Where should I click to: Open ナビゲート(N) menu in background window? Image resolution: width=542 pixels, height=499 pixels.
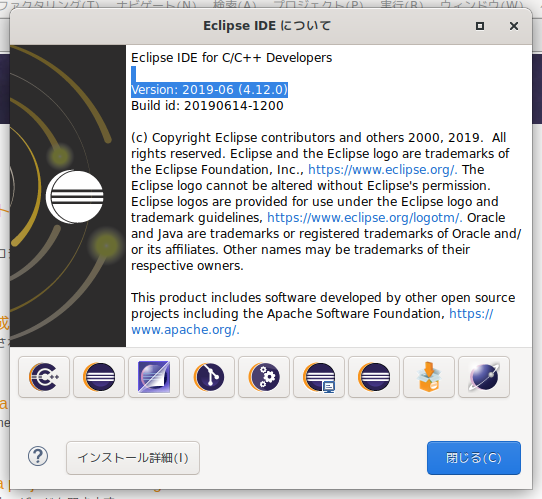coord(156,5)
